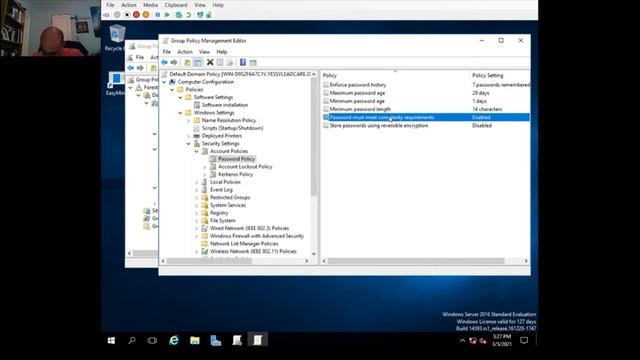Open View menu in Group Policy Management Editor
Image resolution: width=640 pixels, height=360 pixels.
[204, 52]
